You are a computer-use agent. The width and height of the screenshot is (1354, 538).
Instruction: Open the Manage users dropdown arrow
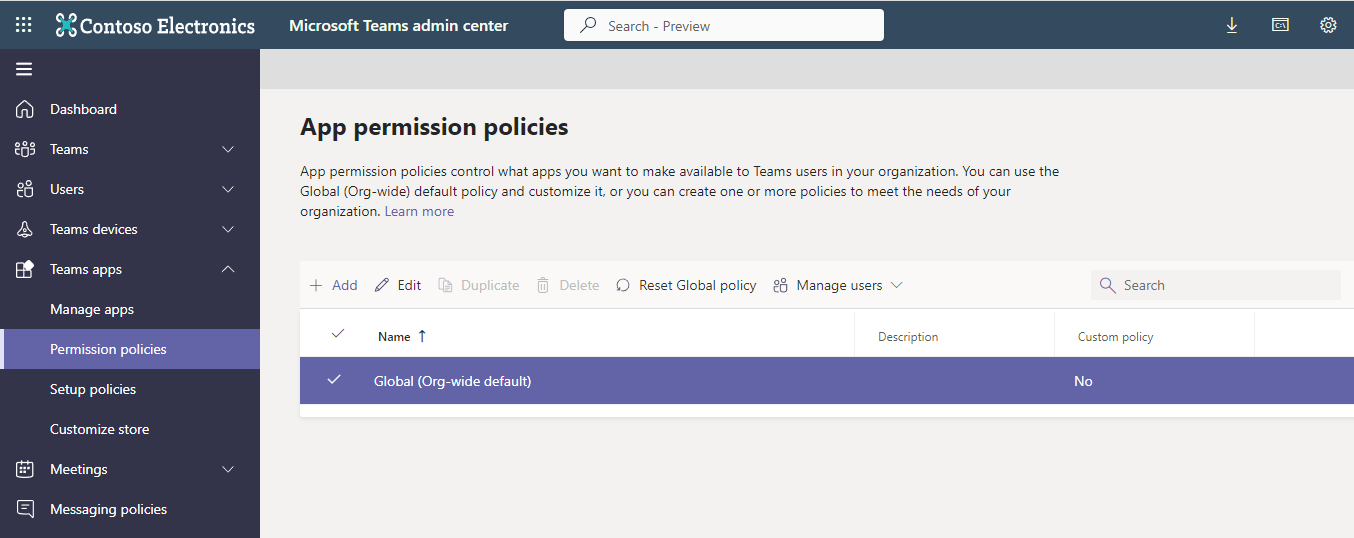[x=897, y=285]
